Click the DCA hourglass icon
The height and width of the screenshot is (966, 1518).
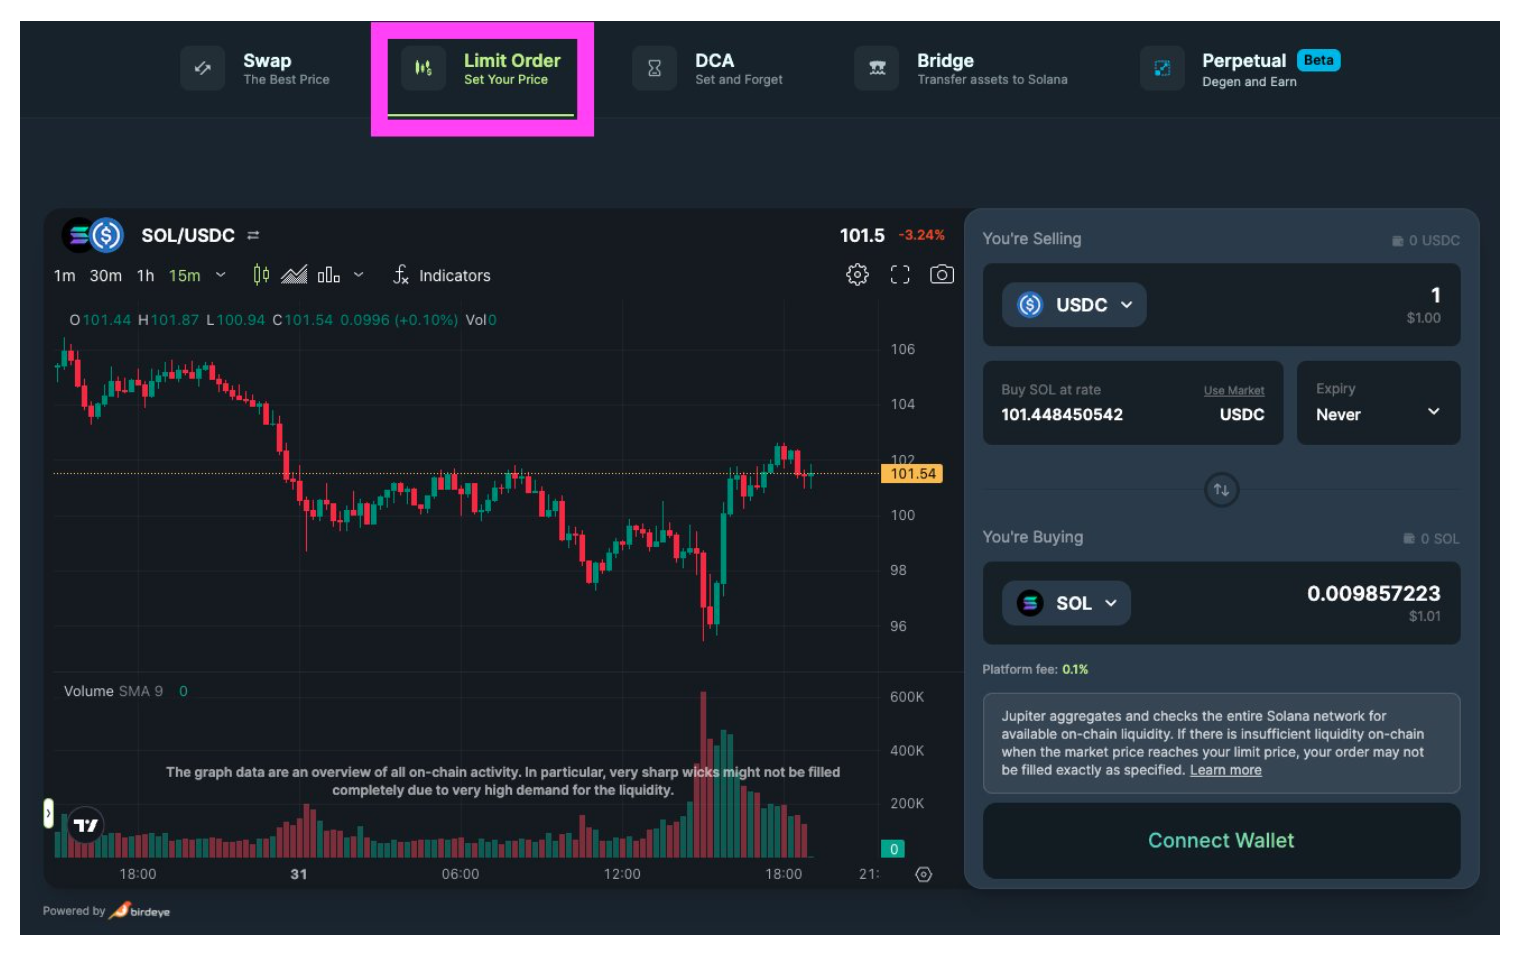click(654, 68)
